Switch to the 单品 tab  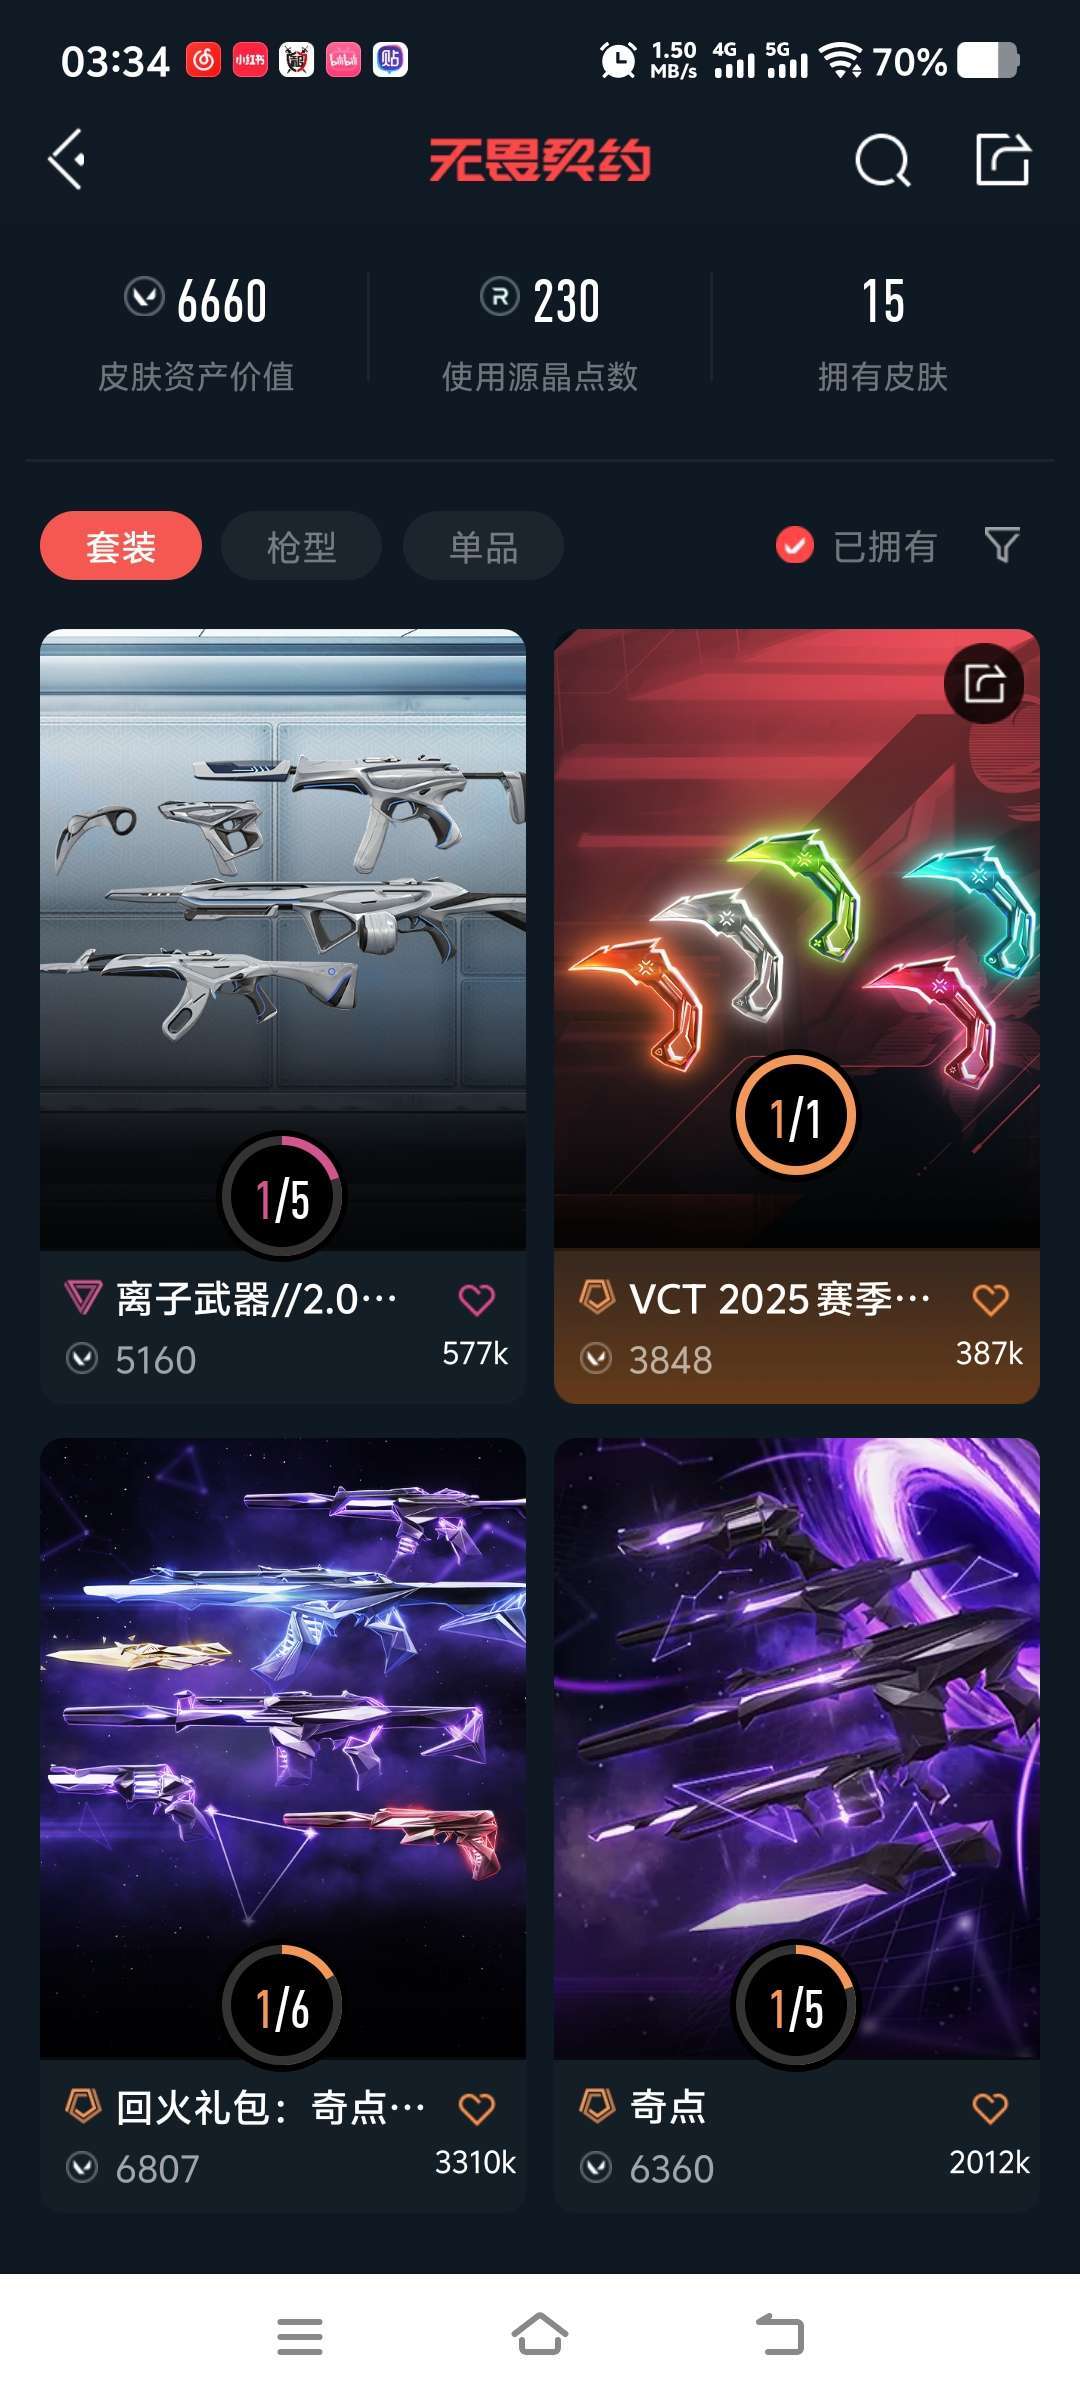point(483,546)
